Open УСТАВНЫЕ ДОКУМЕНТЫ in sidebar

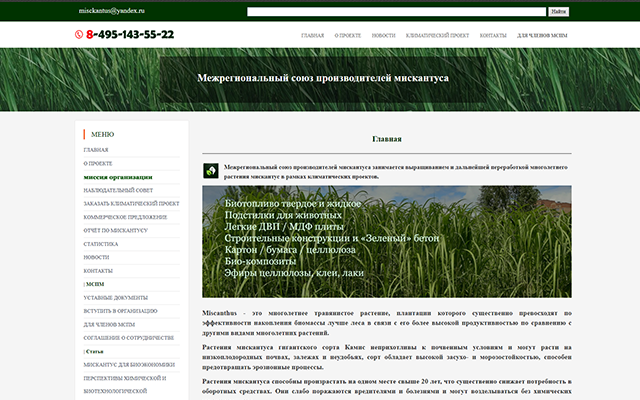[x=115, y=297]
